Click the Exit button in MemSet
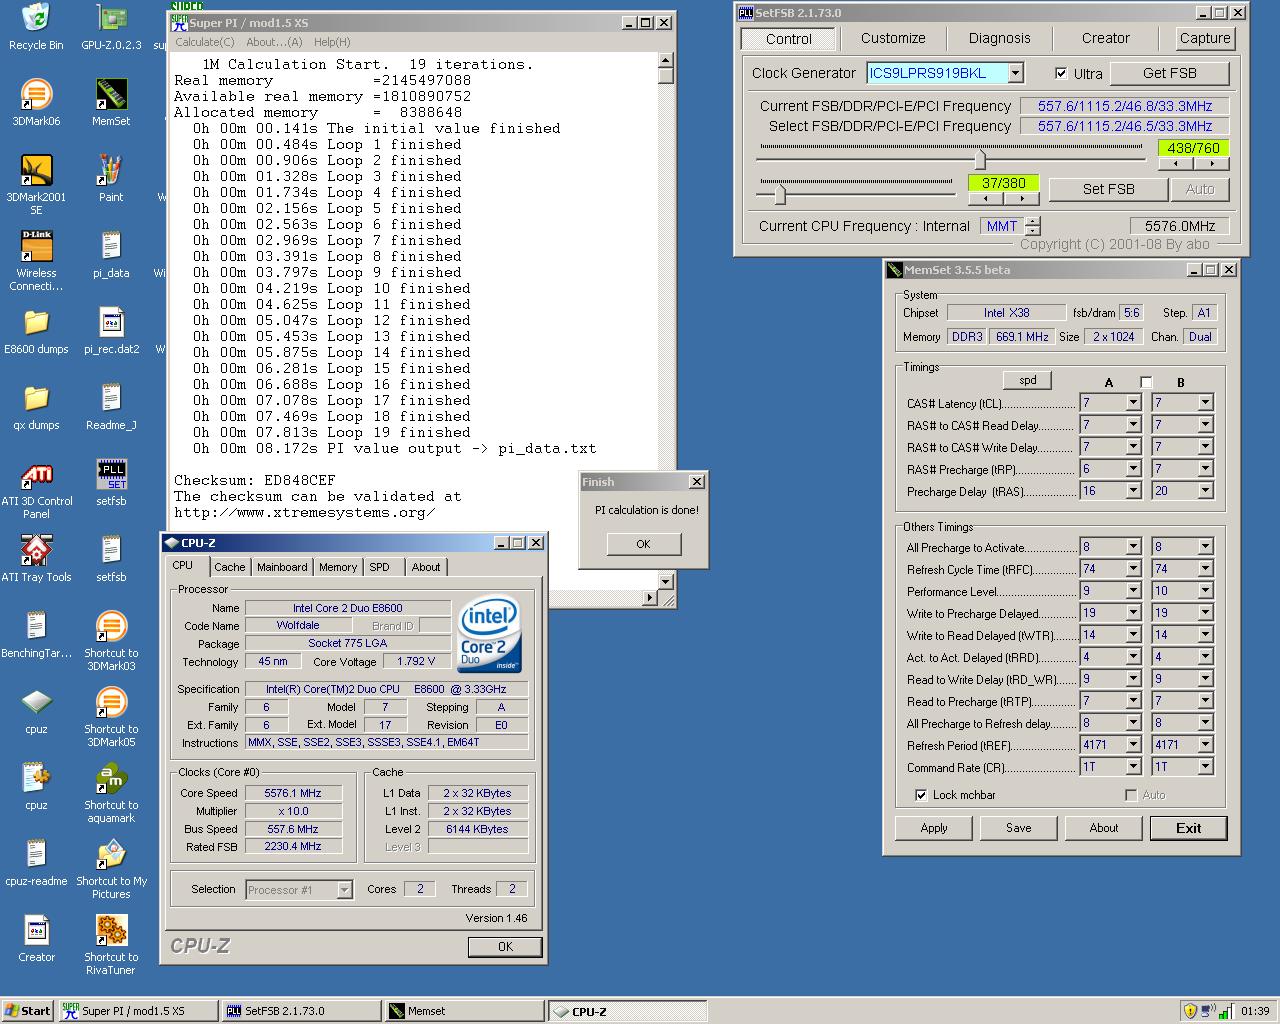Viewport: 1280px width, 1024px height. 1188,828
